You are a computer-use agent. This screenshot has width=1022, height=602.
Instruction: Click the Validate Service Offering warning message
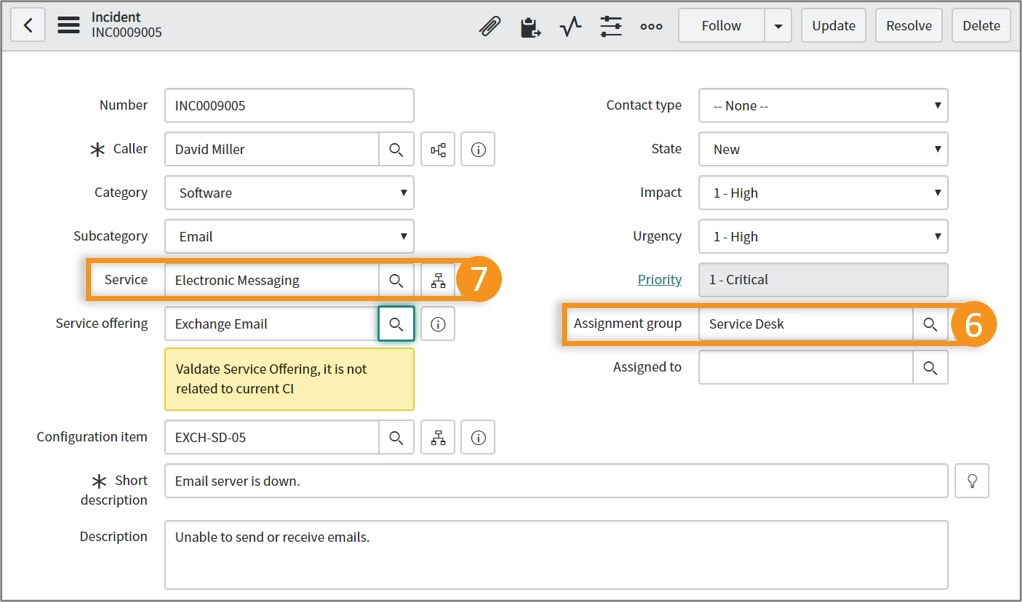[289, 379]
